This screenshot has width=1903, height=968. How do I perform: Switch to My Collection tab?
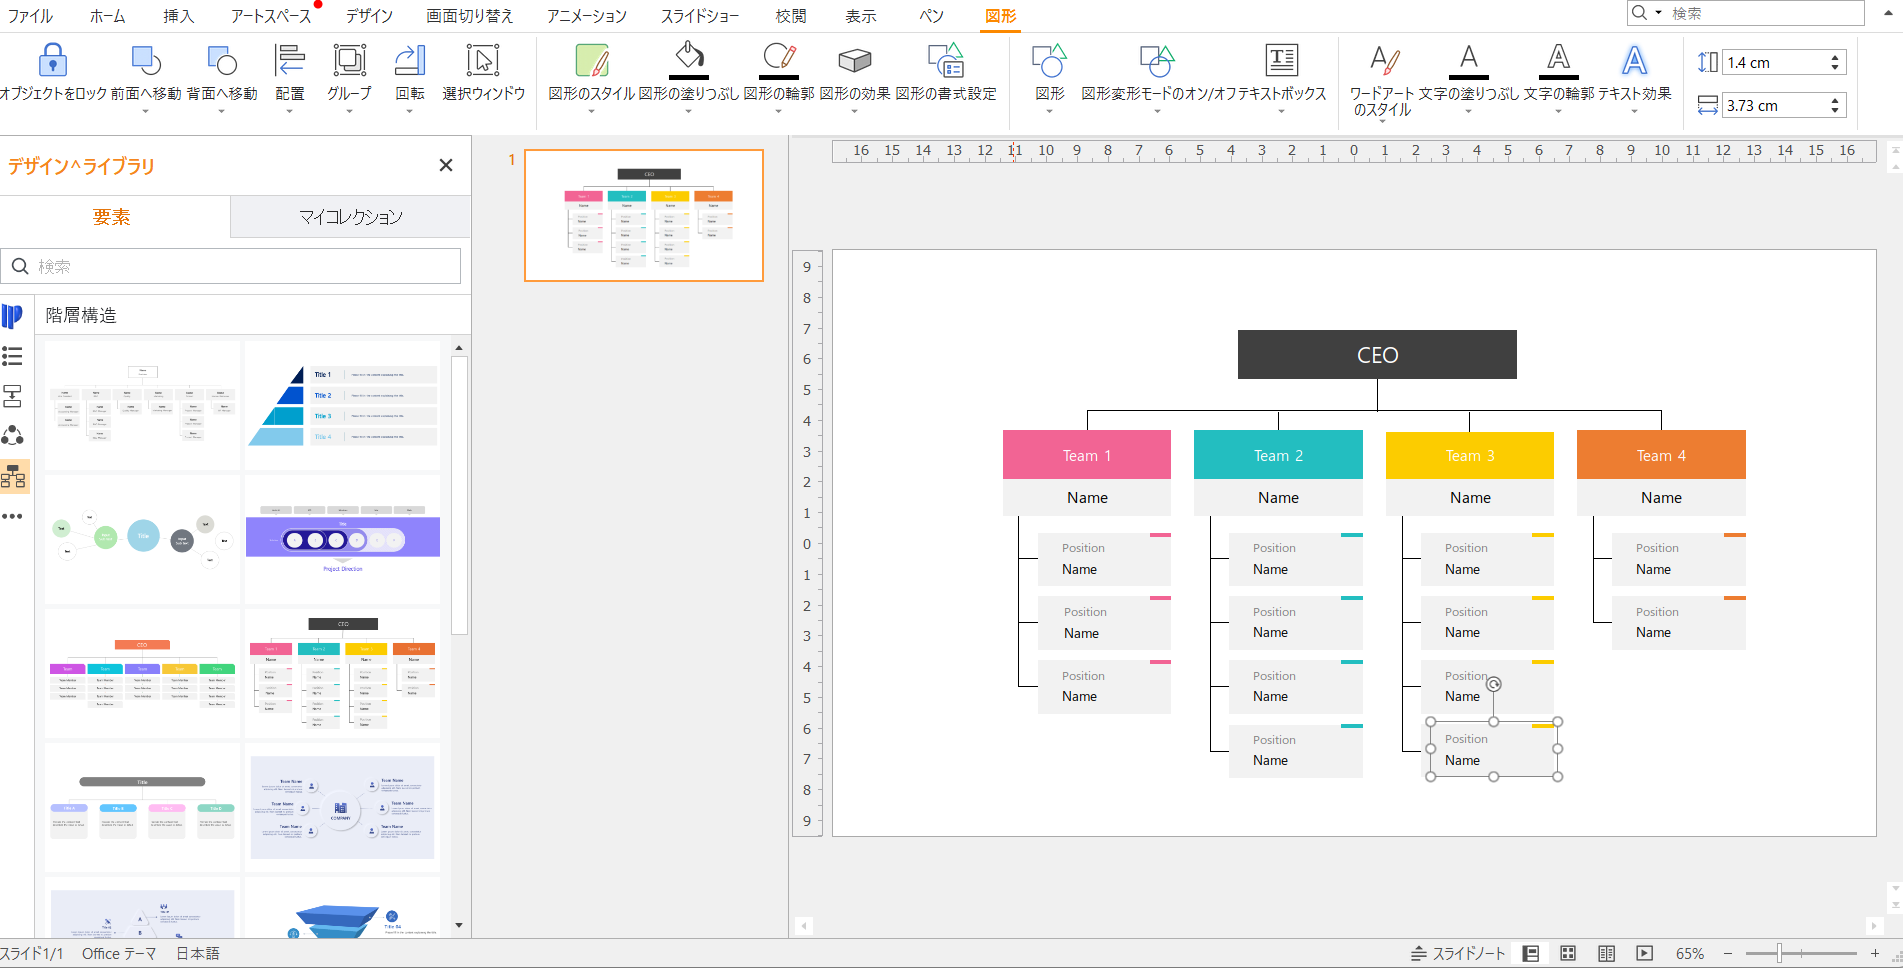coord(350,217)
